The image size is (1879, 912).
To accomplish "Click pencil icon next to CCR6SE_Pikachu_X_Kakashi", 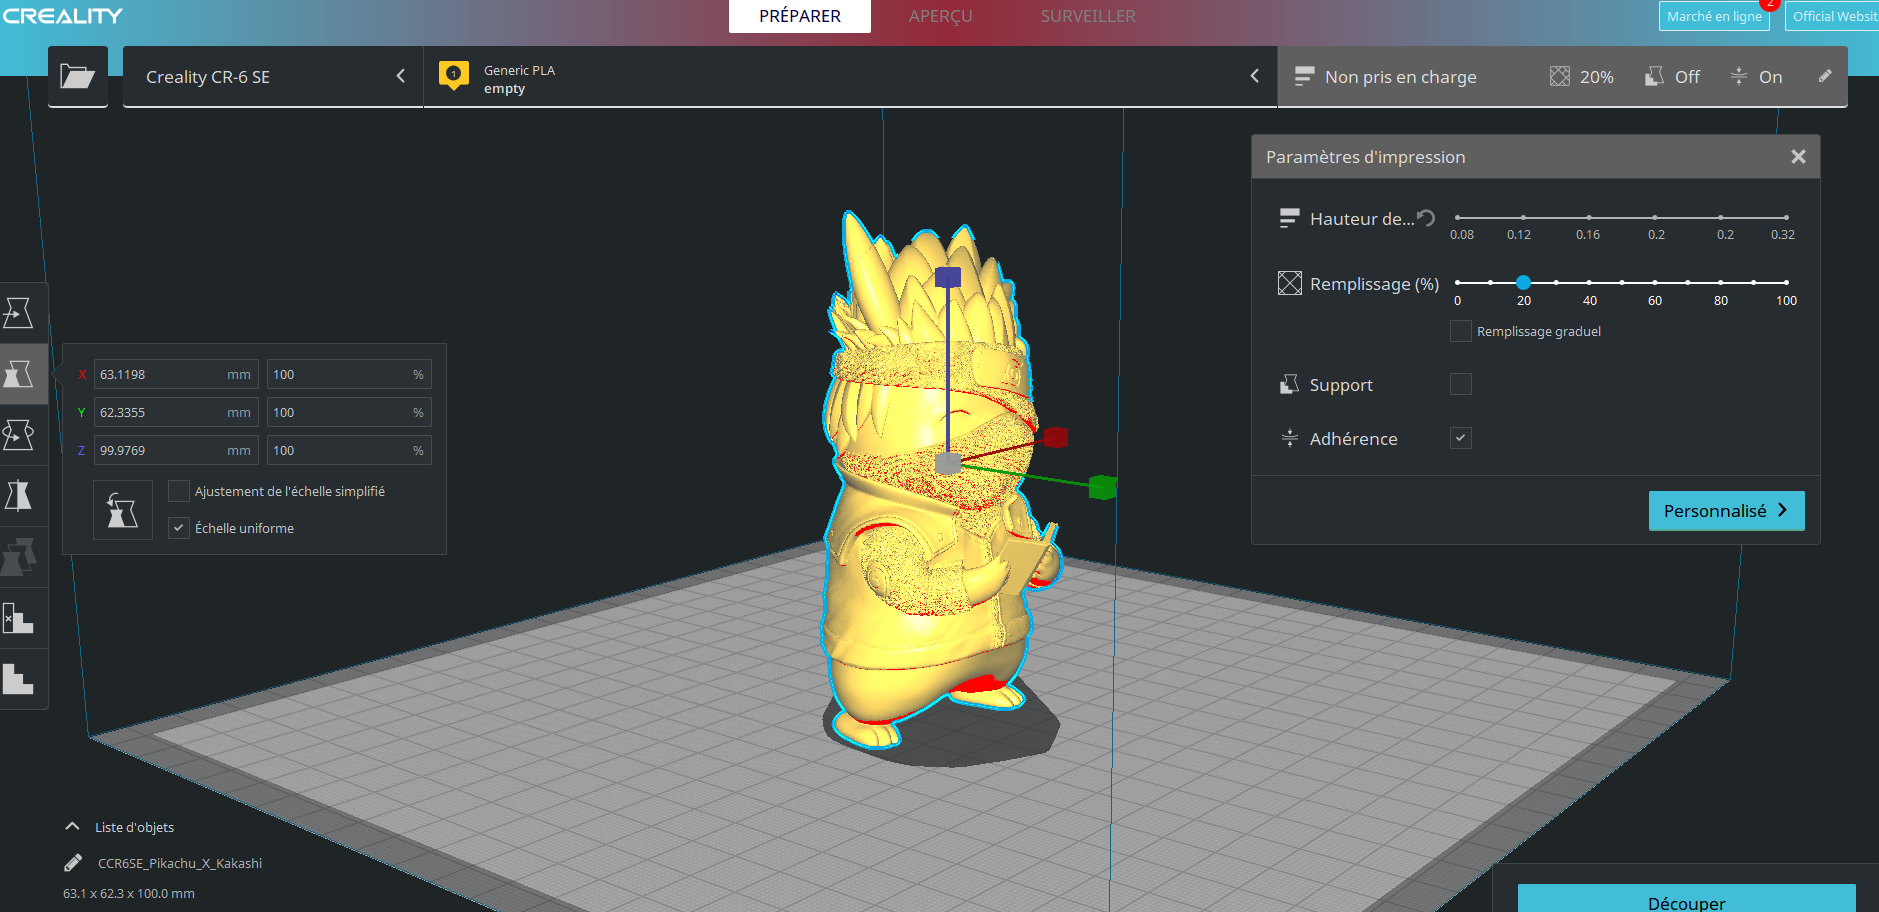I will 73,863.
